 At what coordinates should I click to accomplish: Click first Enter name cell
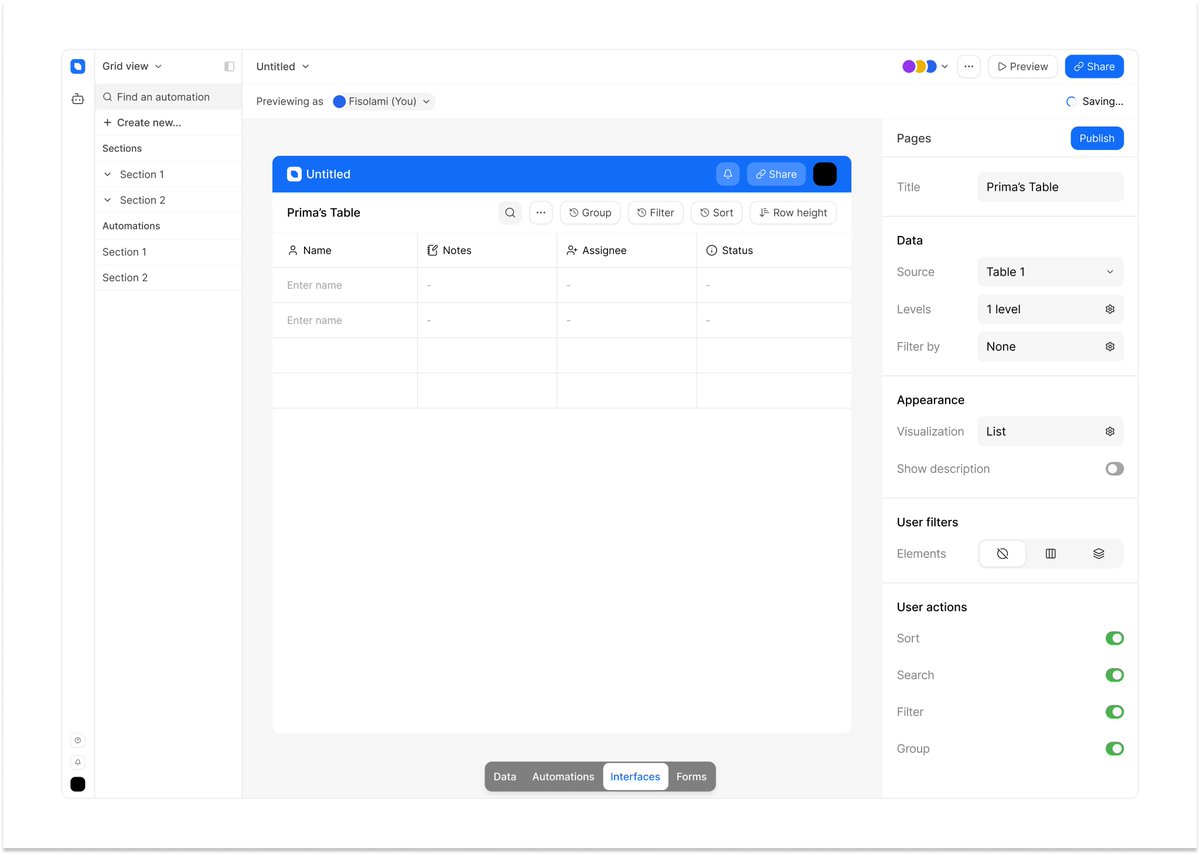coord(345,286)
